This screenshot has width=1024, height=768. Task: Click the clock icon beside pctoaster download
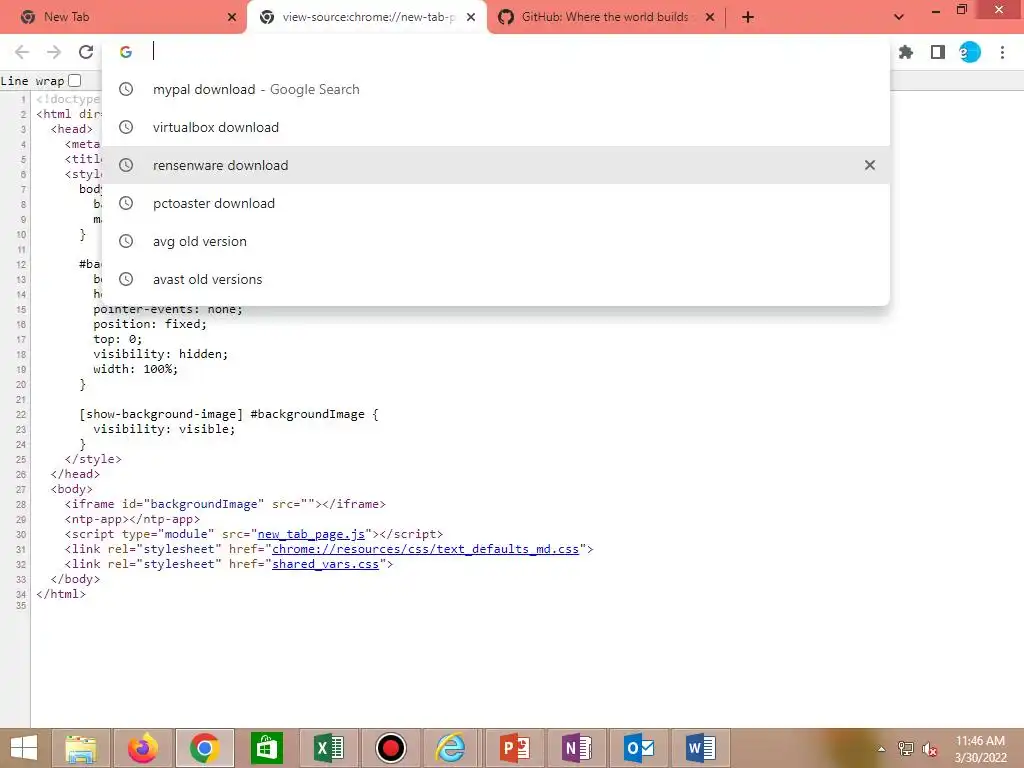pos(126,203)
